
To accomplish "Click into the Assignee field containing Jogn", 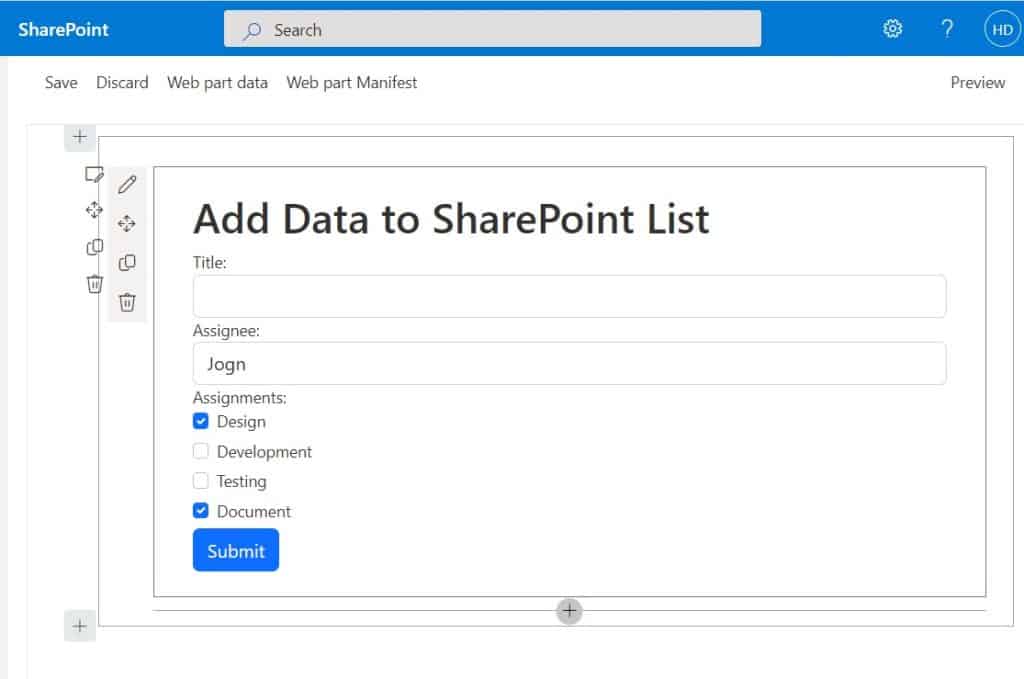I will click(x=569, y=364).
